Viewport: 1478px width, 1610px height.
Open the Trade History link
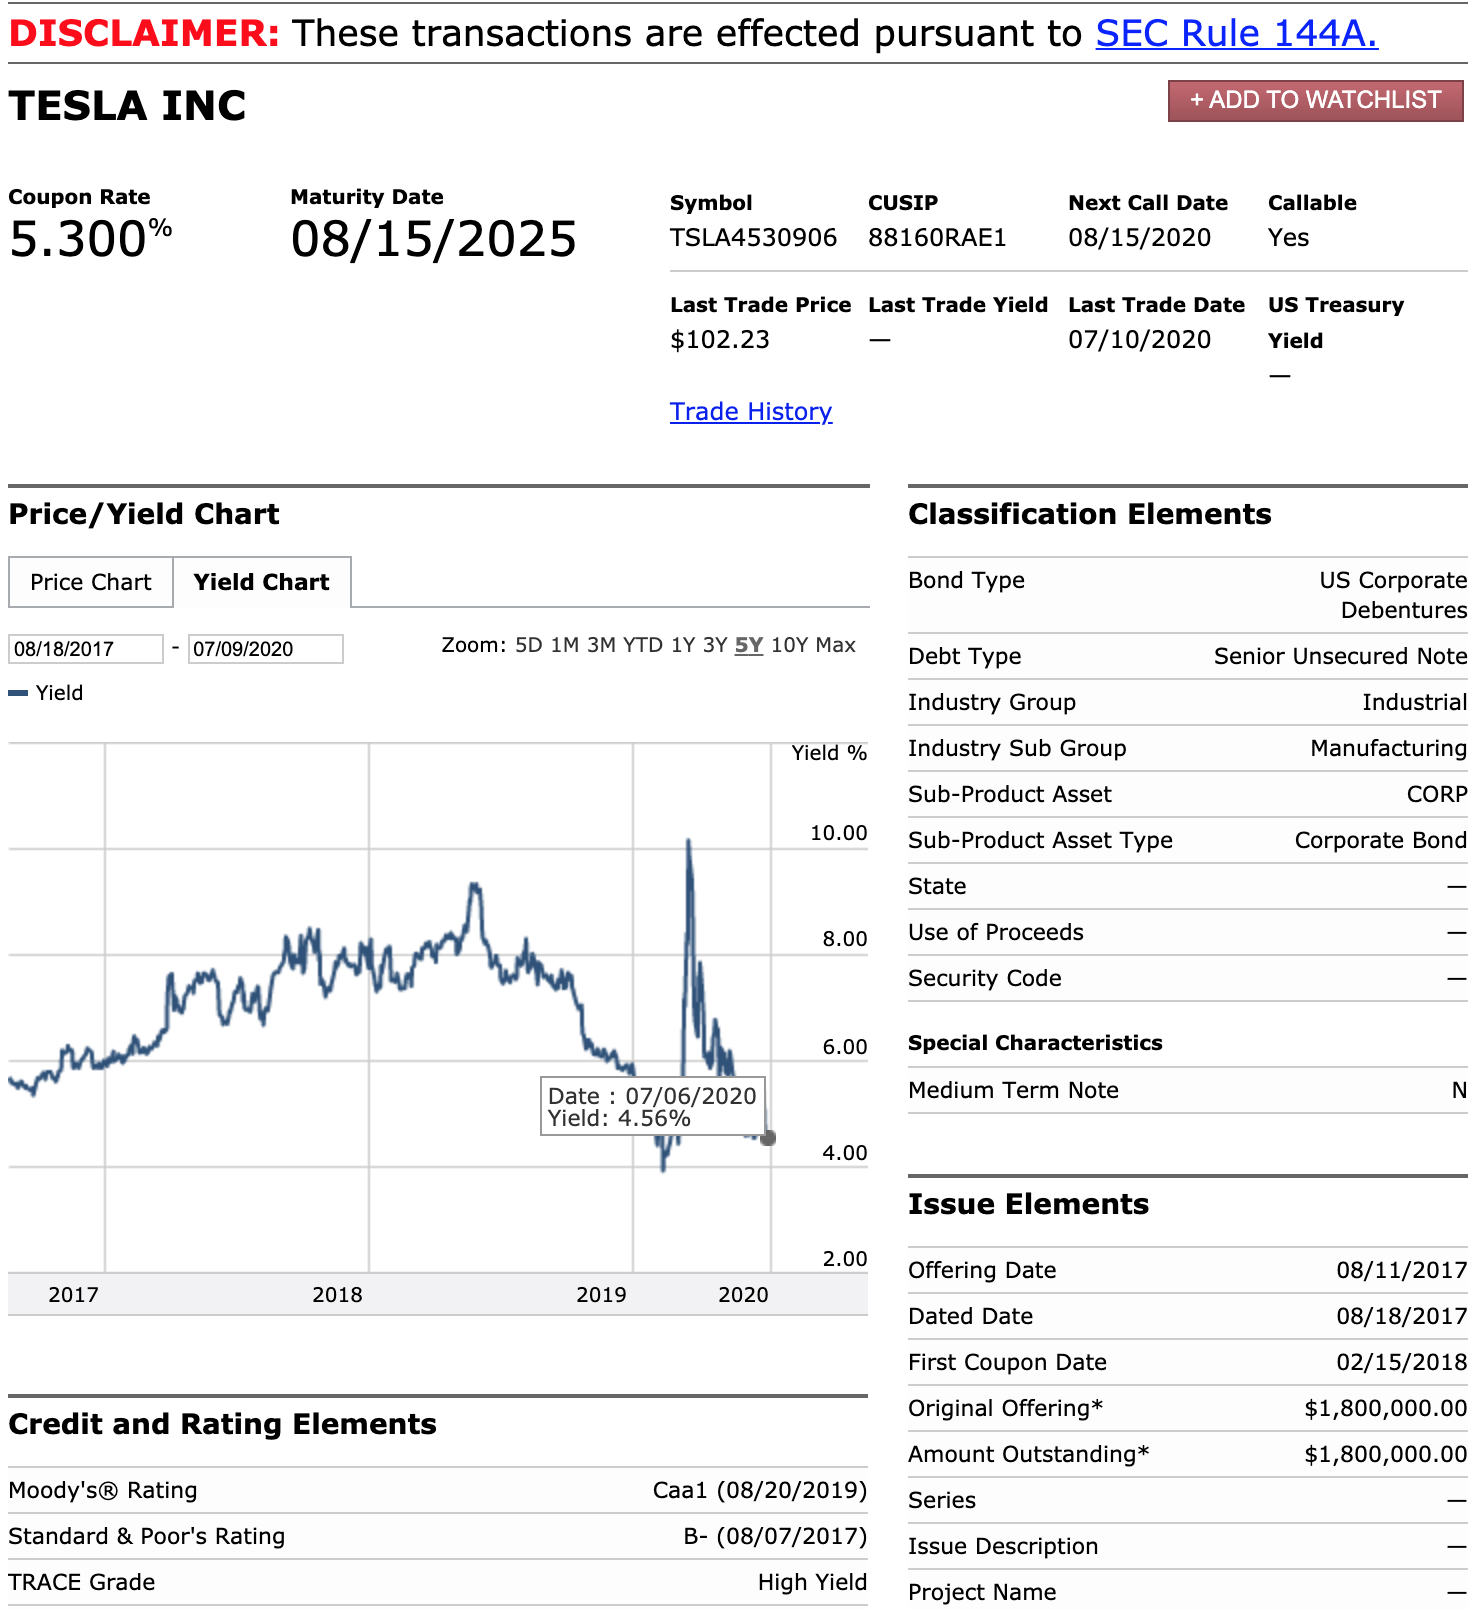point(750,411)
